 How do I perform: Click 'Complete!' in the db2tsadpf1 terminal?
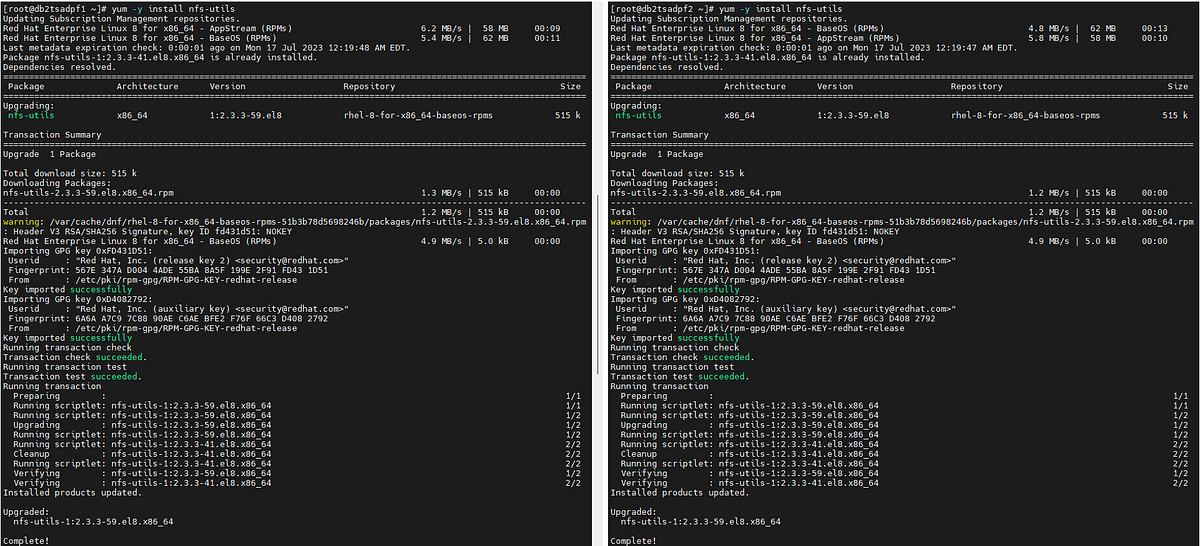25,541
